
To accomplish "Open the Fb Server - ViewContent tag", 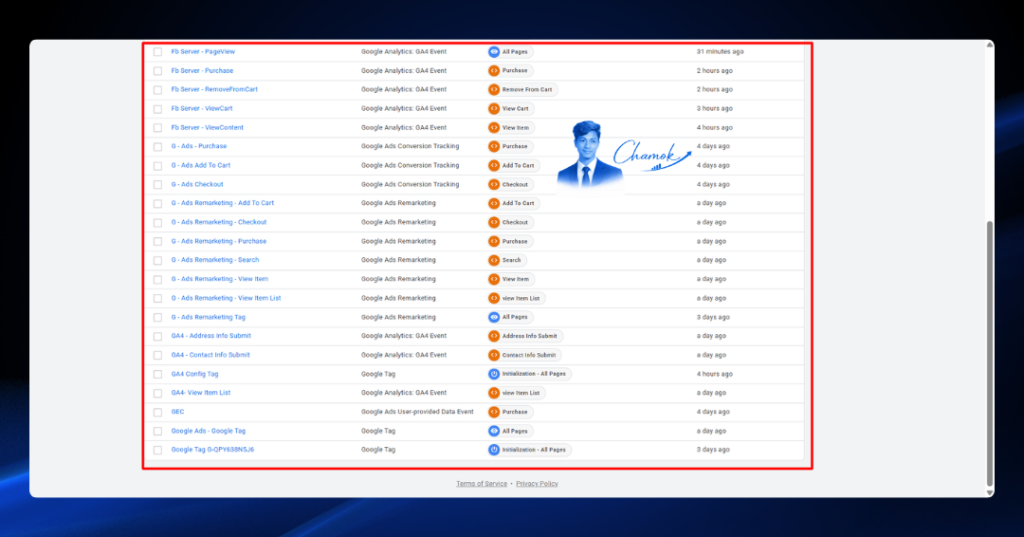I will click(207, 127).
